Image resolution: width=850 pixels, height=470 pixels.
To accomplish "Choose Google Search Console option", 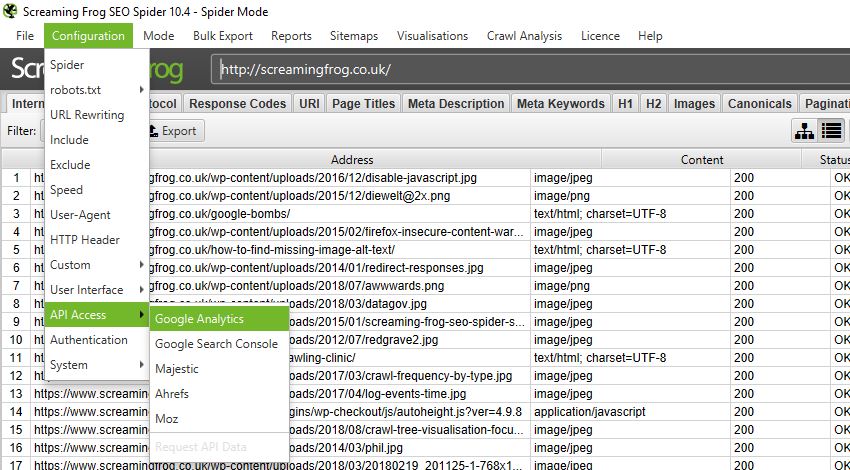I will tap(216, 344).
